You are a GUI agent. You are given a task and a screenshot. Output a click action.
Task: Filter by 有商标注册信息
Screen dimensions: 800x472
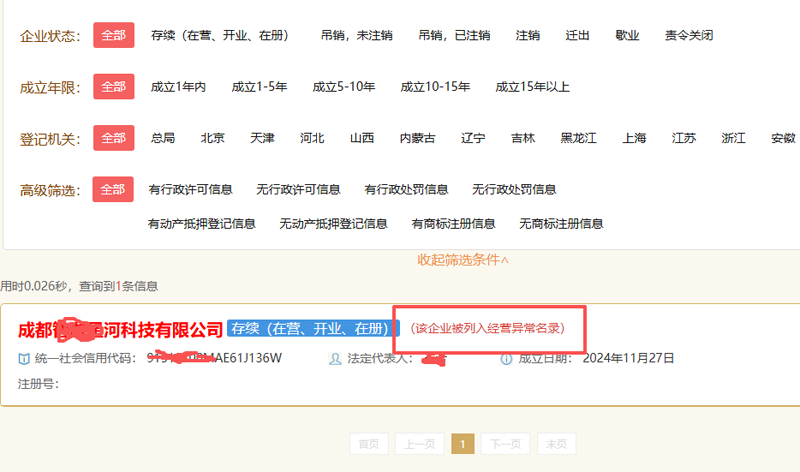pyautogui.click(x=454, y=223)
